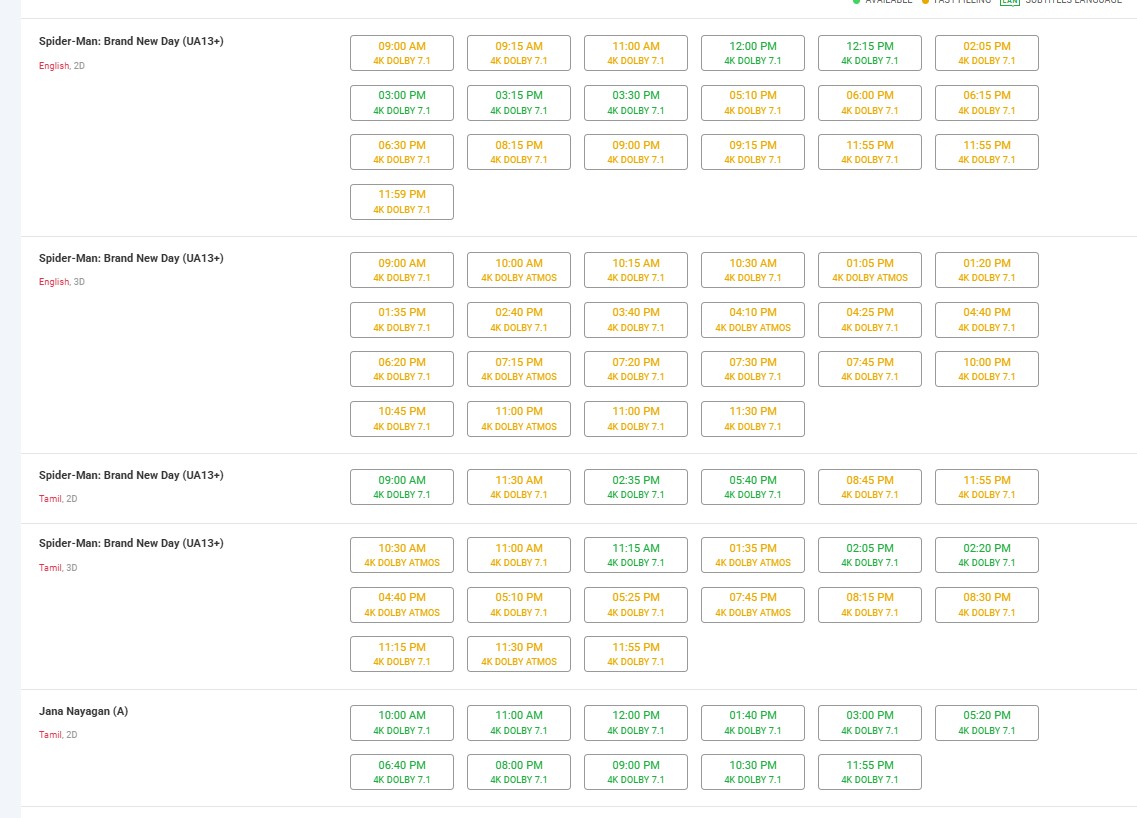Screen dimensions: 1137x818
Task: Book 07:15 PM Dolby Atmos English 3D show
Action: pos(518,369)
